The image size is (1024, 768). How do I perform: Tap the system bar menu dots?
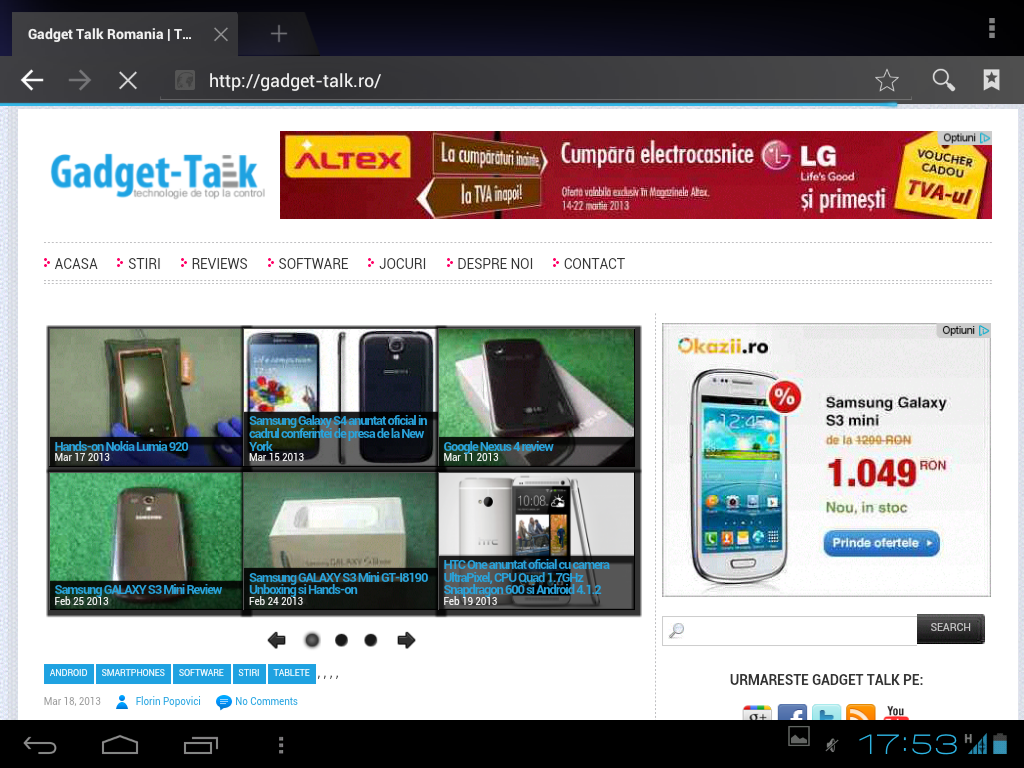(281, 745)
